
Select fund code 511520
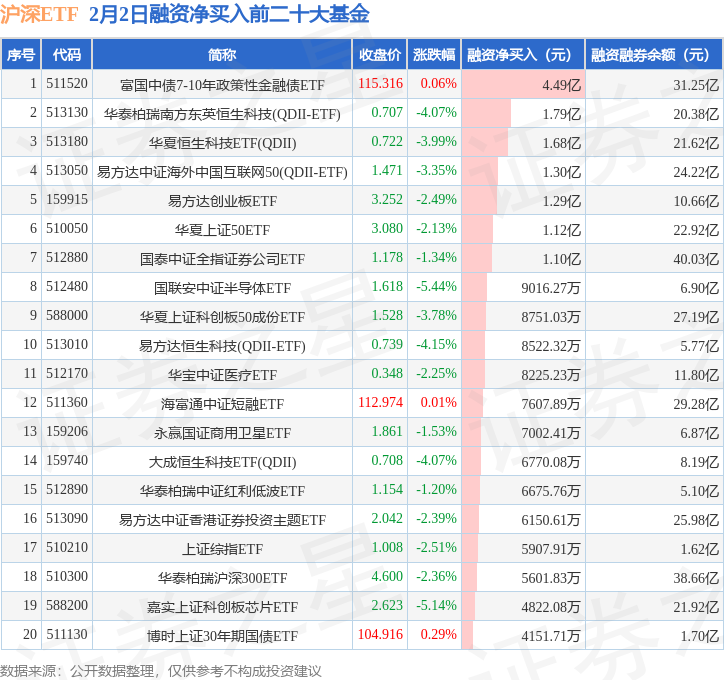(67, 84)
